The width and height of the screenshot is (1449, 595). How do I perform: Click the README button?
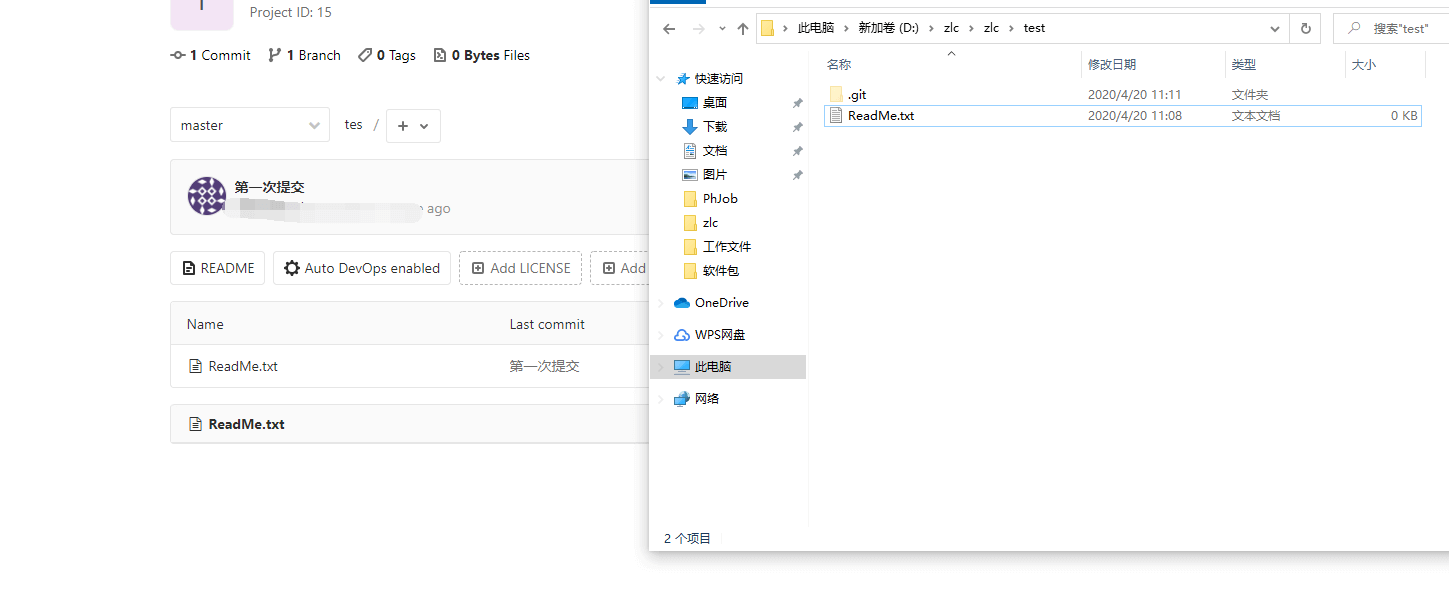tap(217, 268)
